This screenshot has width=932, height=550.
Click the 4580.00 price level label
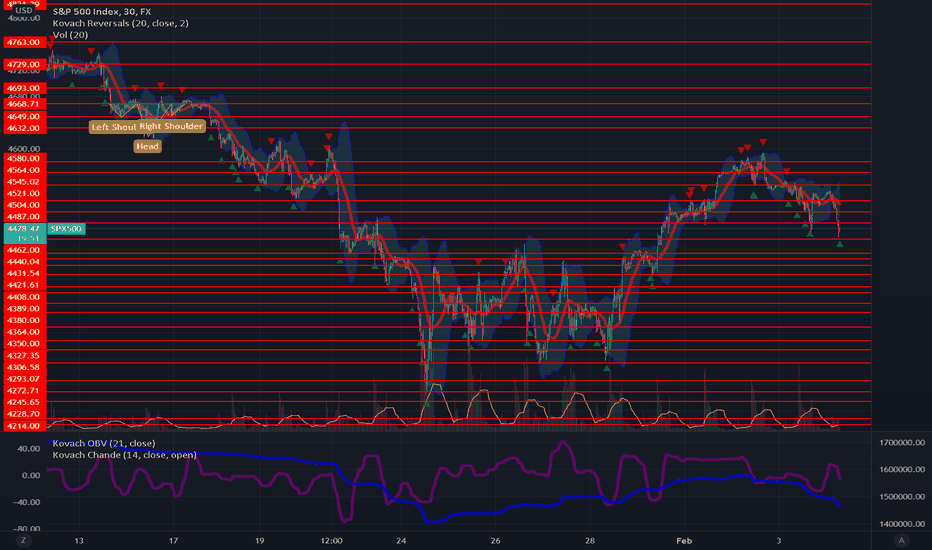click(x=24, y=159)
